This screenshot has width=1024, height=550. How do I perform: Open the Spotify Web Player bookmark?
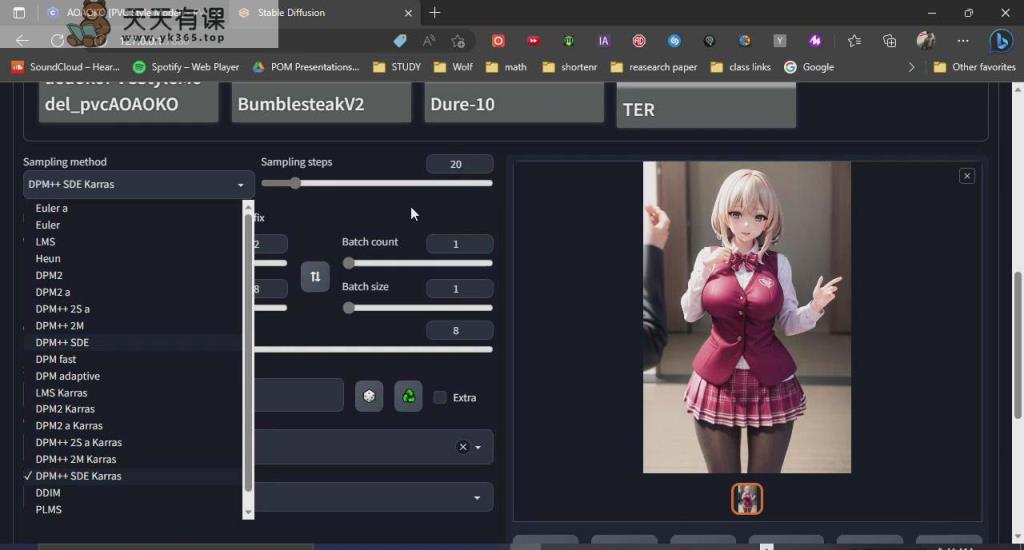(x=186, y=67)
